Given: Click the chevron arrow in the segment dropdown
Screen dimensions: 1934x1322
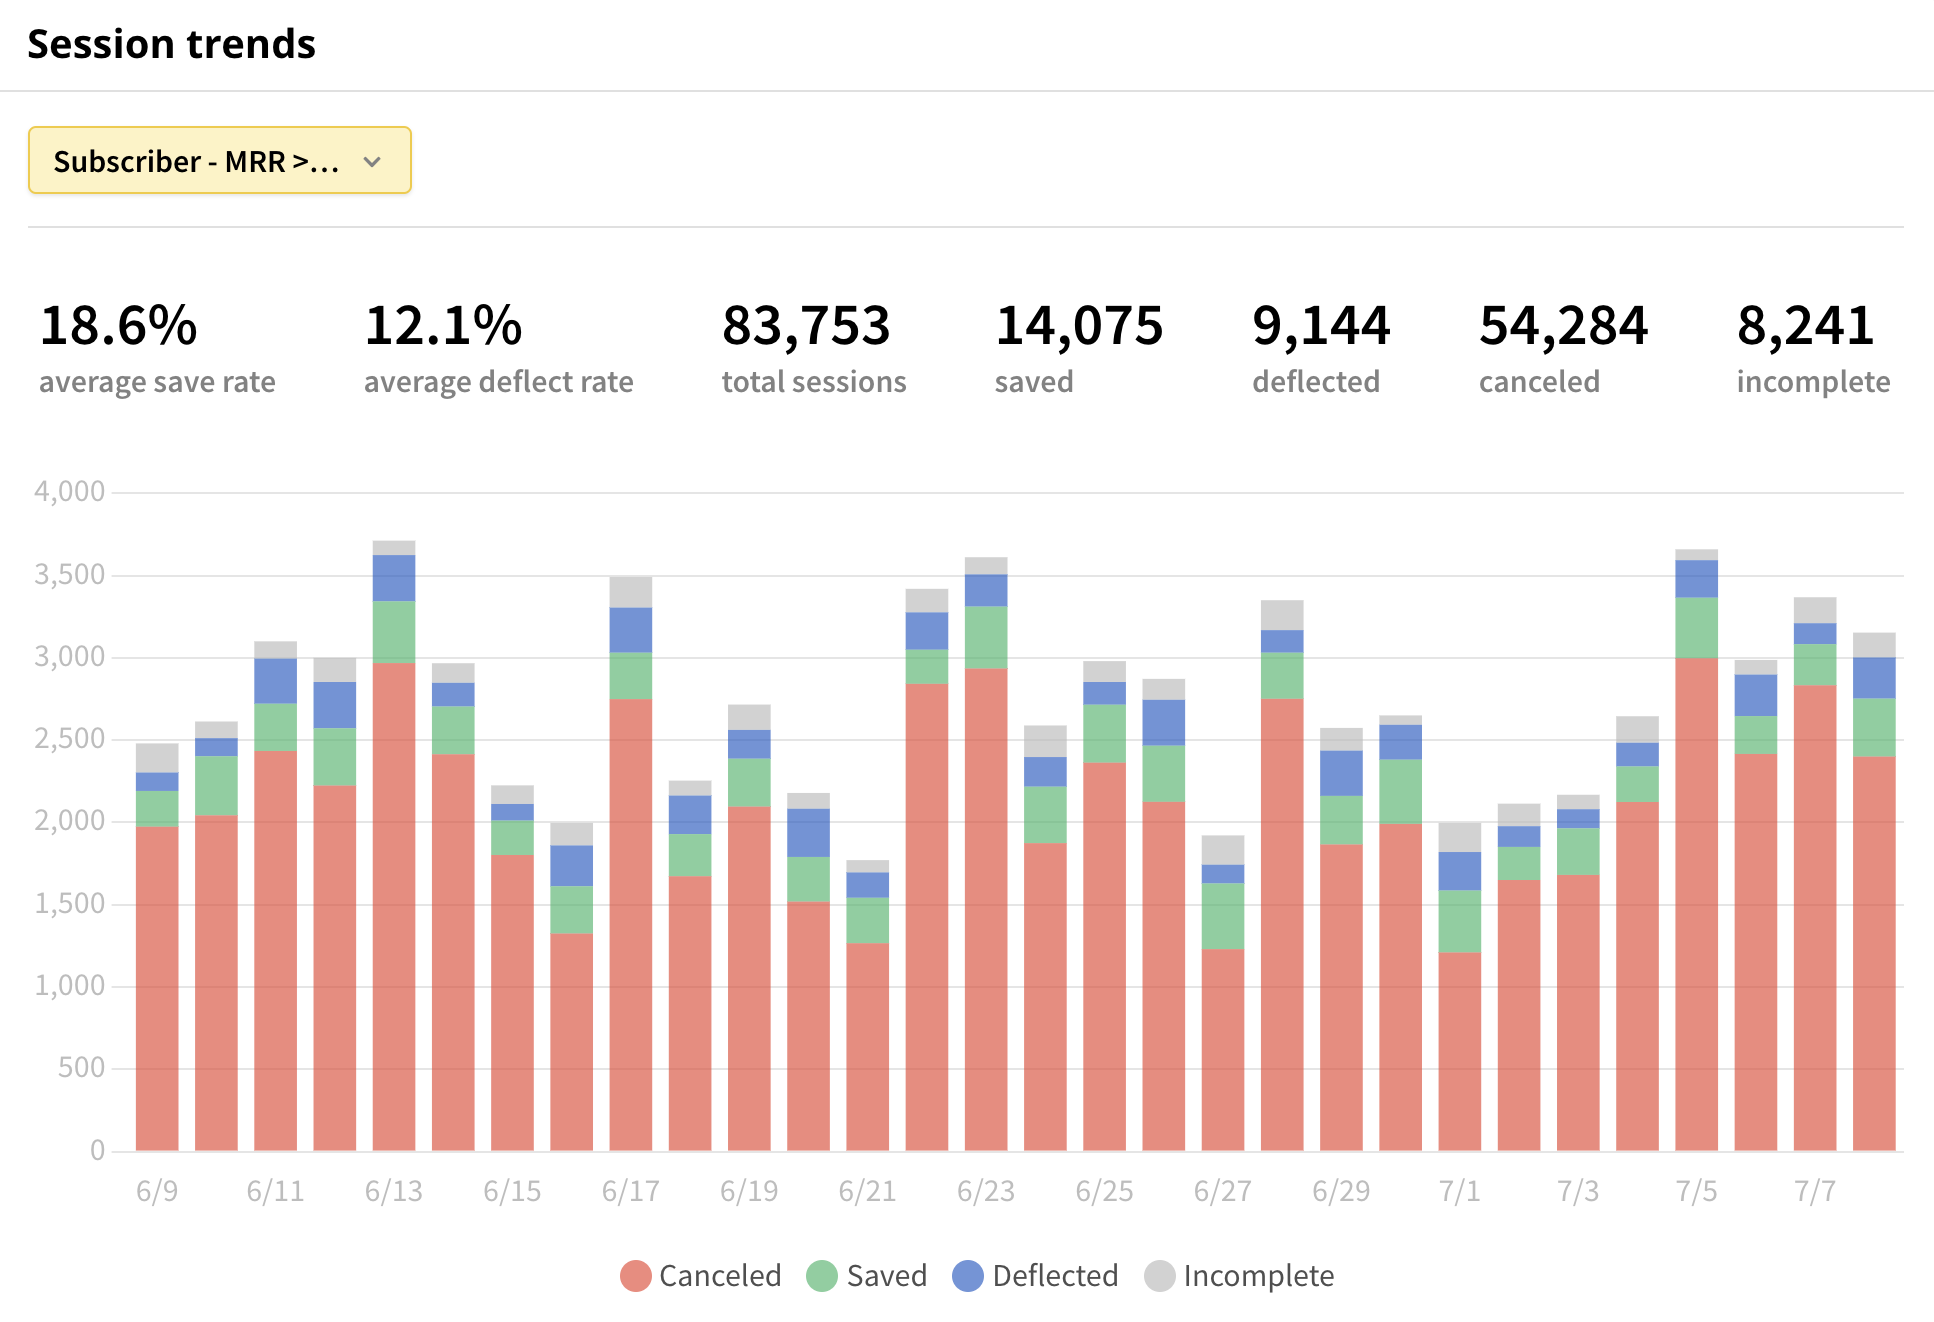Looking at the screenshot, I should 372,162.
